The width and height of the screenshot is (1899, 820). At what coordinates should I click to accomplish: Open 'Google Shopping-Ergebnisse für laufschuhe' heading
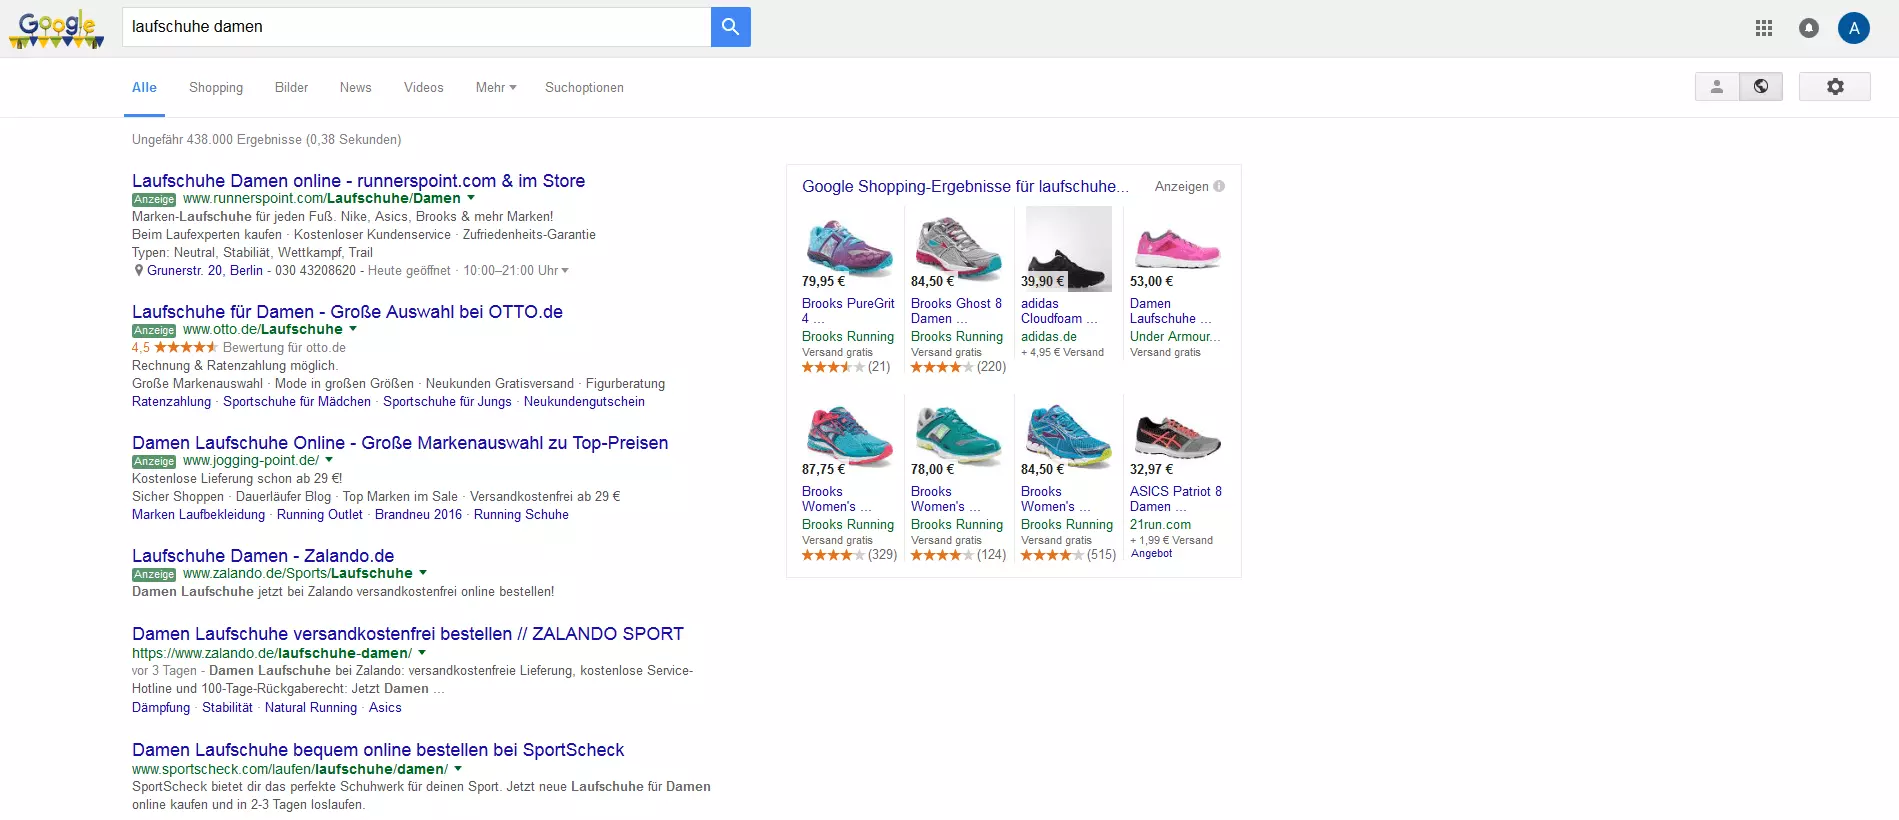965,187
